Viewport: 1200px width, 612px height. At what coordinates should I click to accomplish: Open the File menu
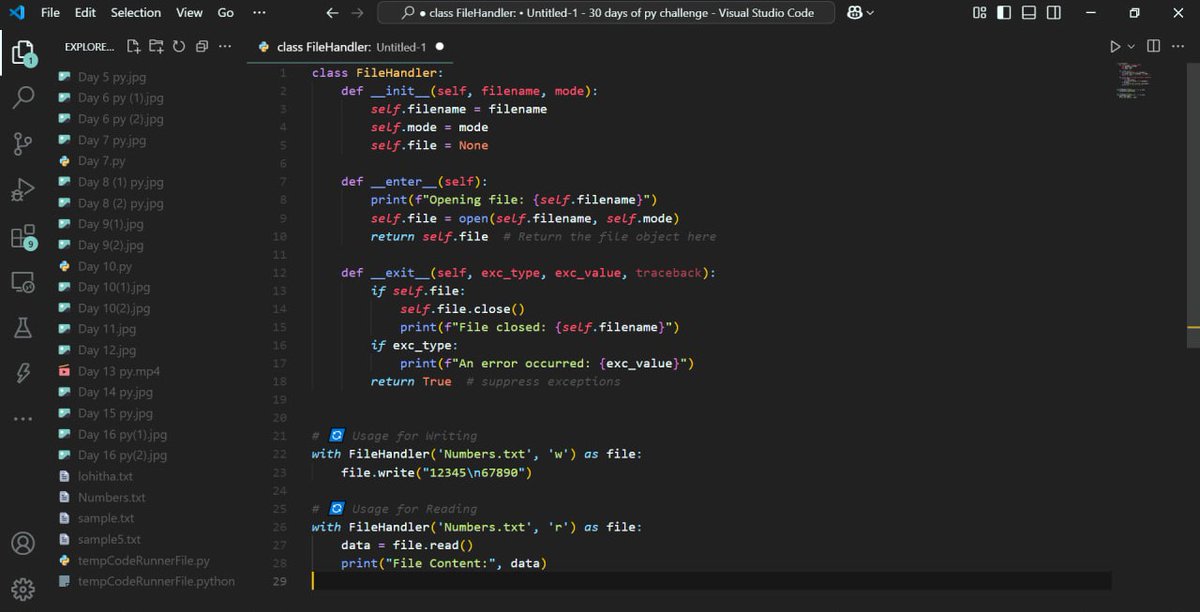(x=51, y=13)
